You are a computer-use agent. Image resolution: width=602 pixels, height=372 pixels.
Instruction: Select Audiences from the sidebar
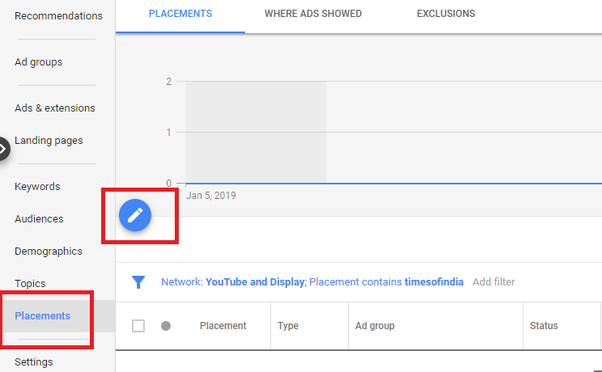coord(39,219)
